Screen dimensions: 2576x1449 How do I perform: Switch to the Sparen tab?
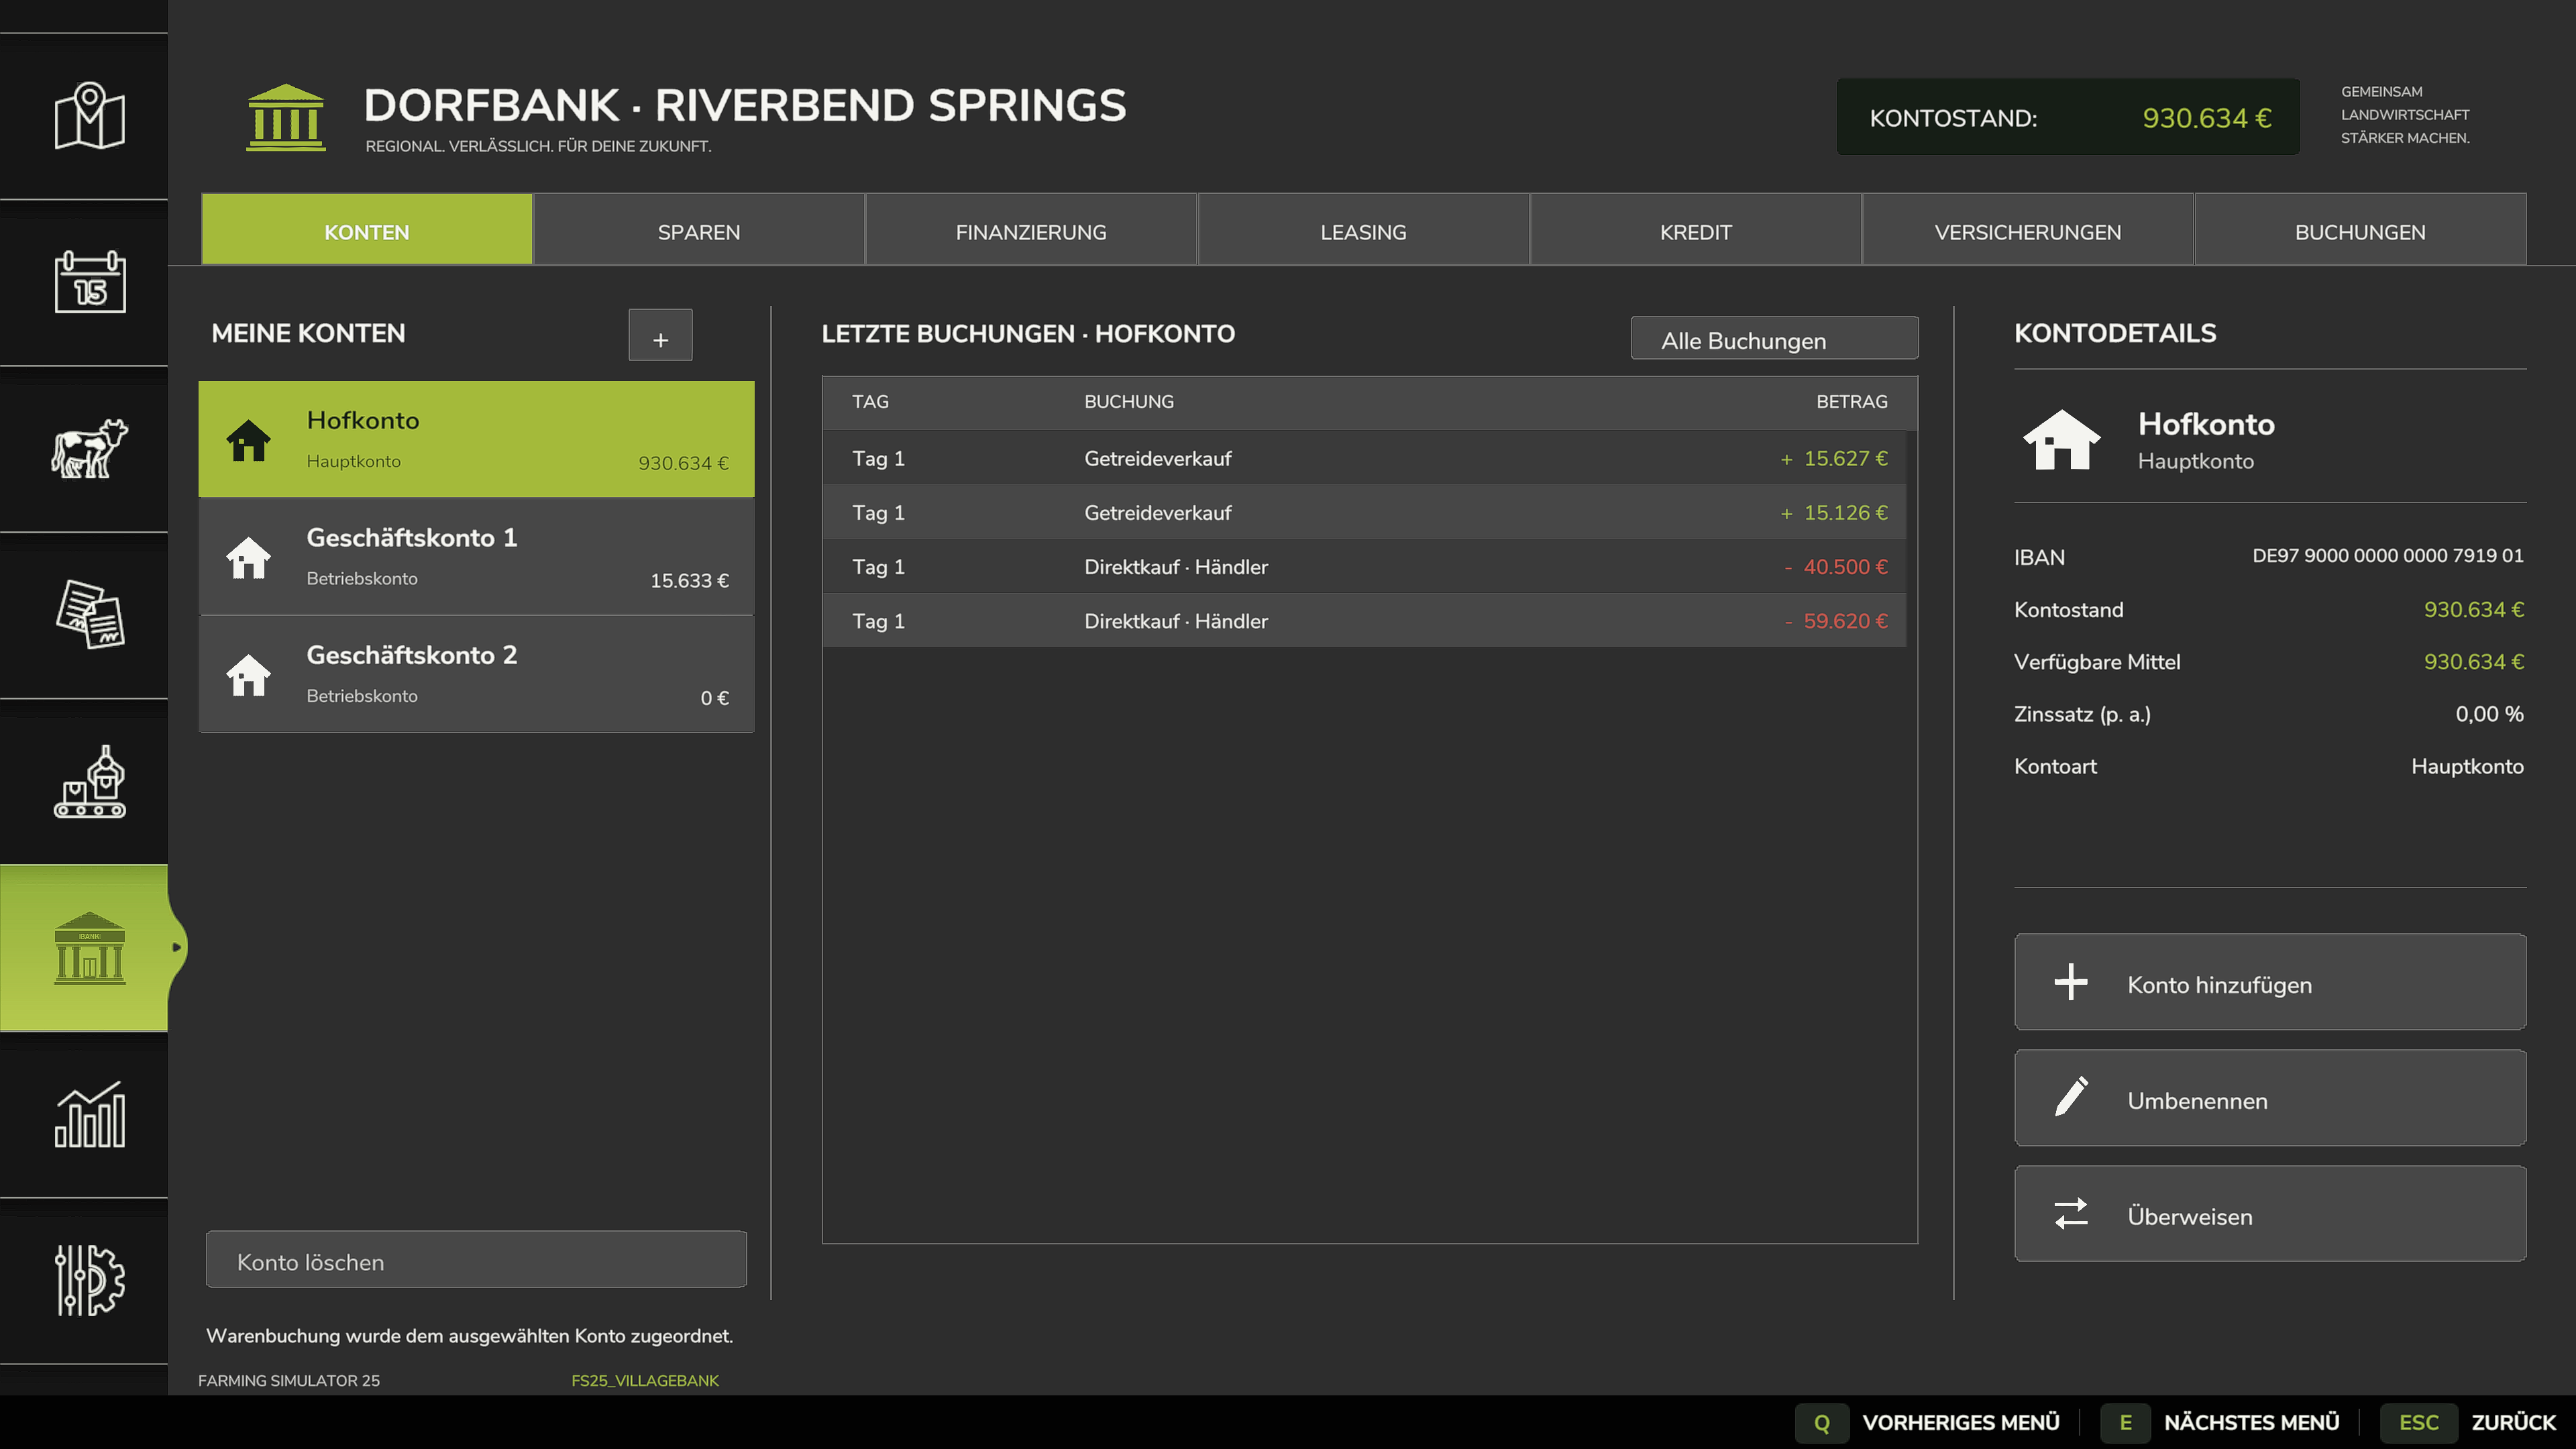click(x=699, y=229)
